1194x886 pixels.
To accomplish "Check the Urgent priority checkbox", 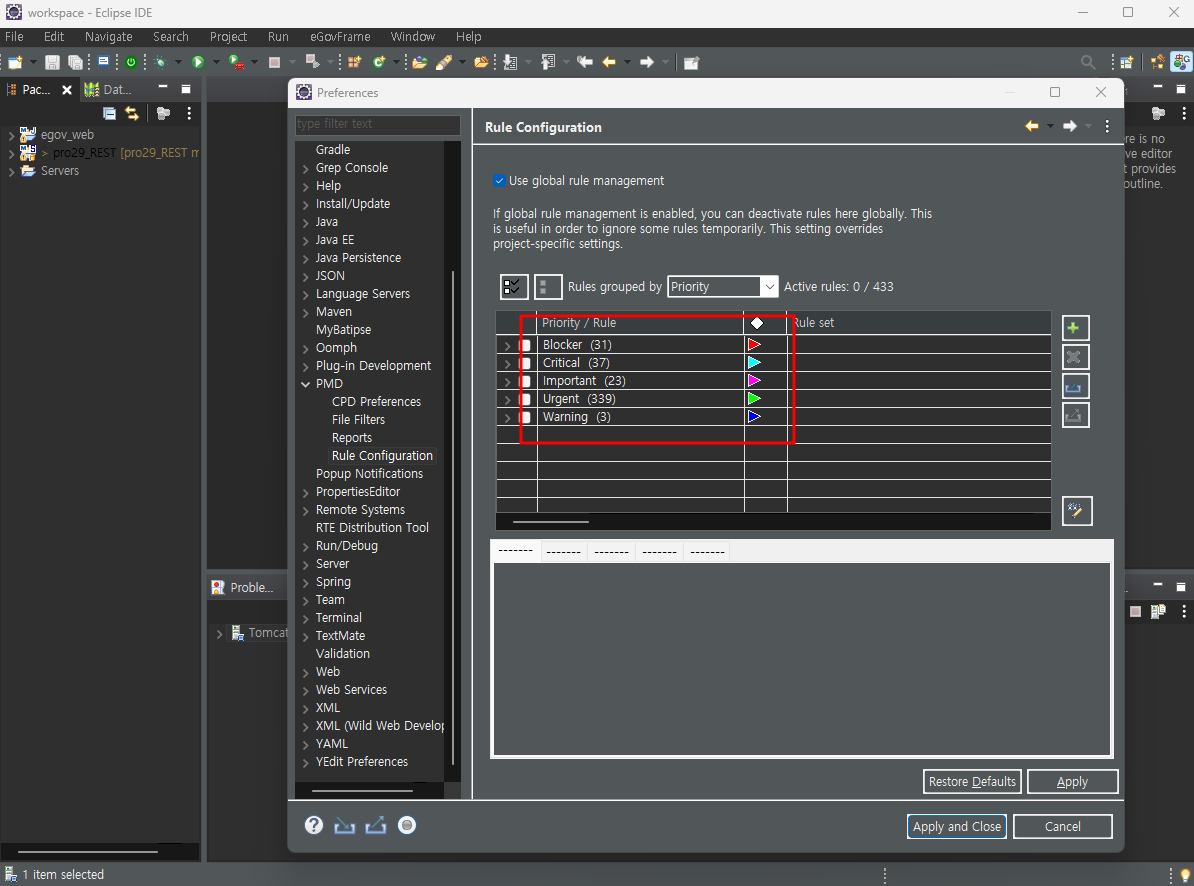I will [525, 399].
